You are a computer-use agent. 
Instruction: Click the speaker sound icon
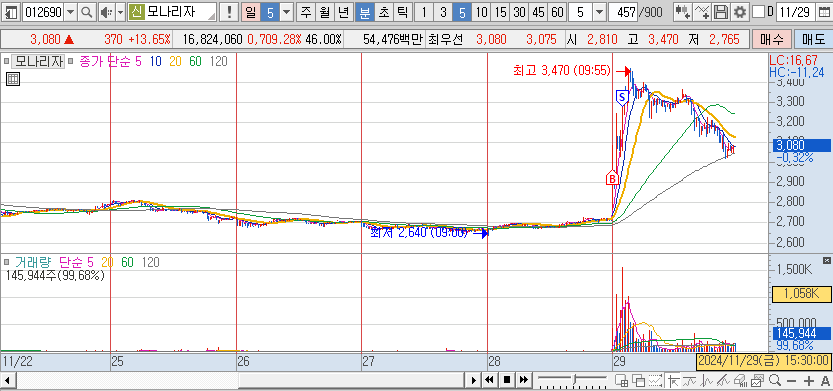107,12
